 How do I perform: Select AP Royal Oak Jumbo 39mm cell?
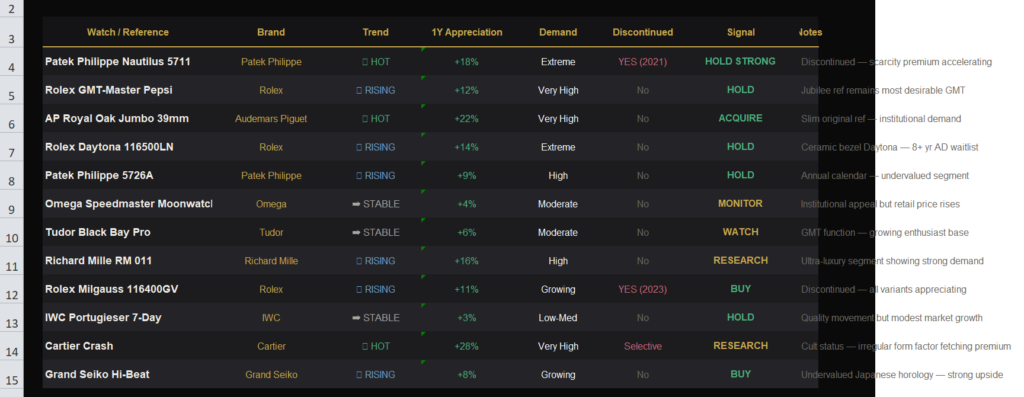(x=128, y=118)
